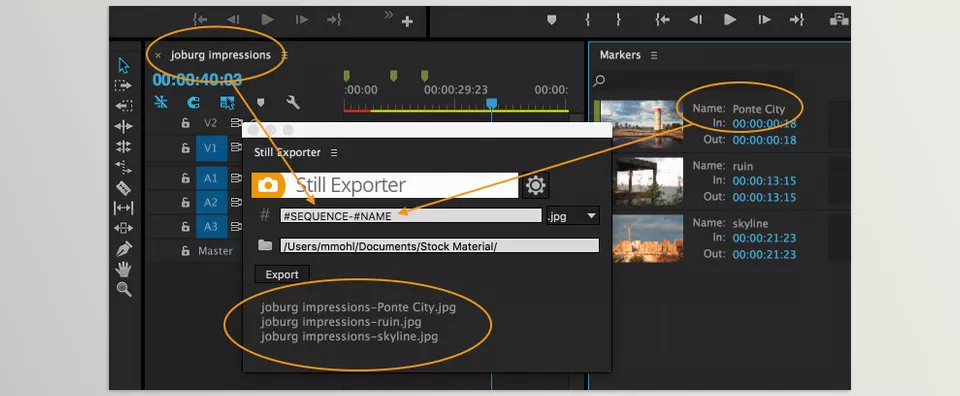Click first green marker on timeline ruler
The image size is (960, 396).
coord(347,76)
